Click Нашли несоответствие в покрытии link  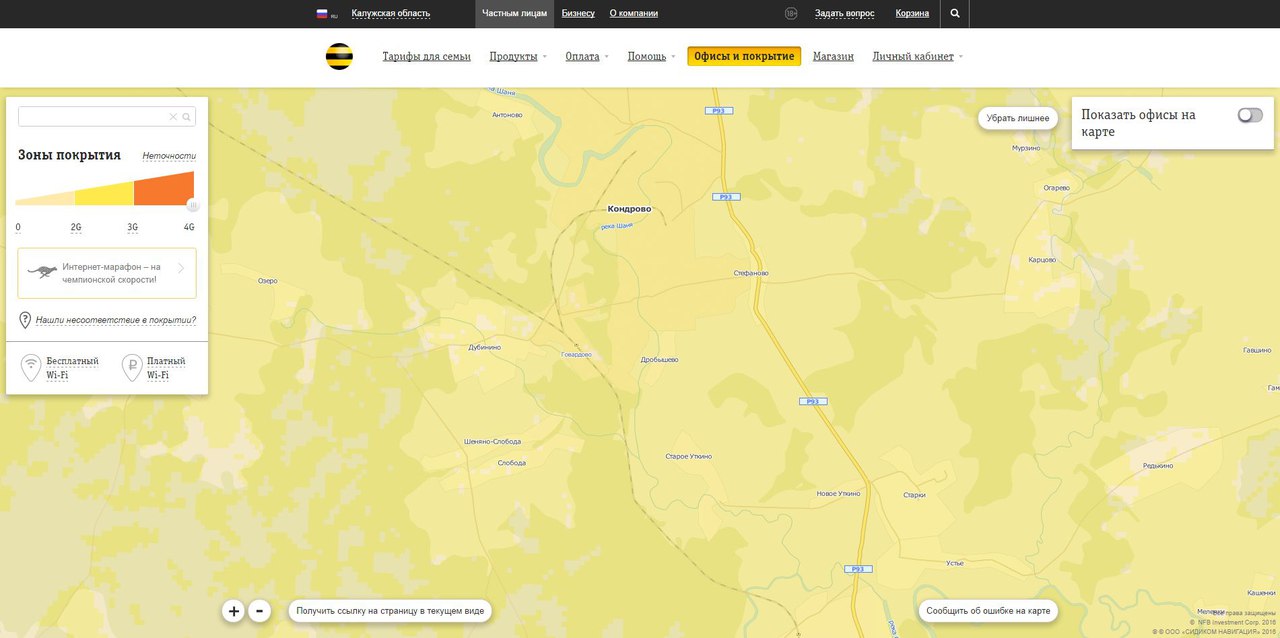coord(116,320)
